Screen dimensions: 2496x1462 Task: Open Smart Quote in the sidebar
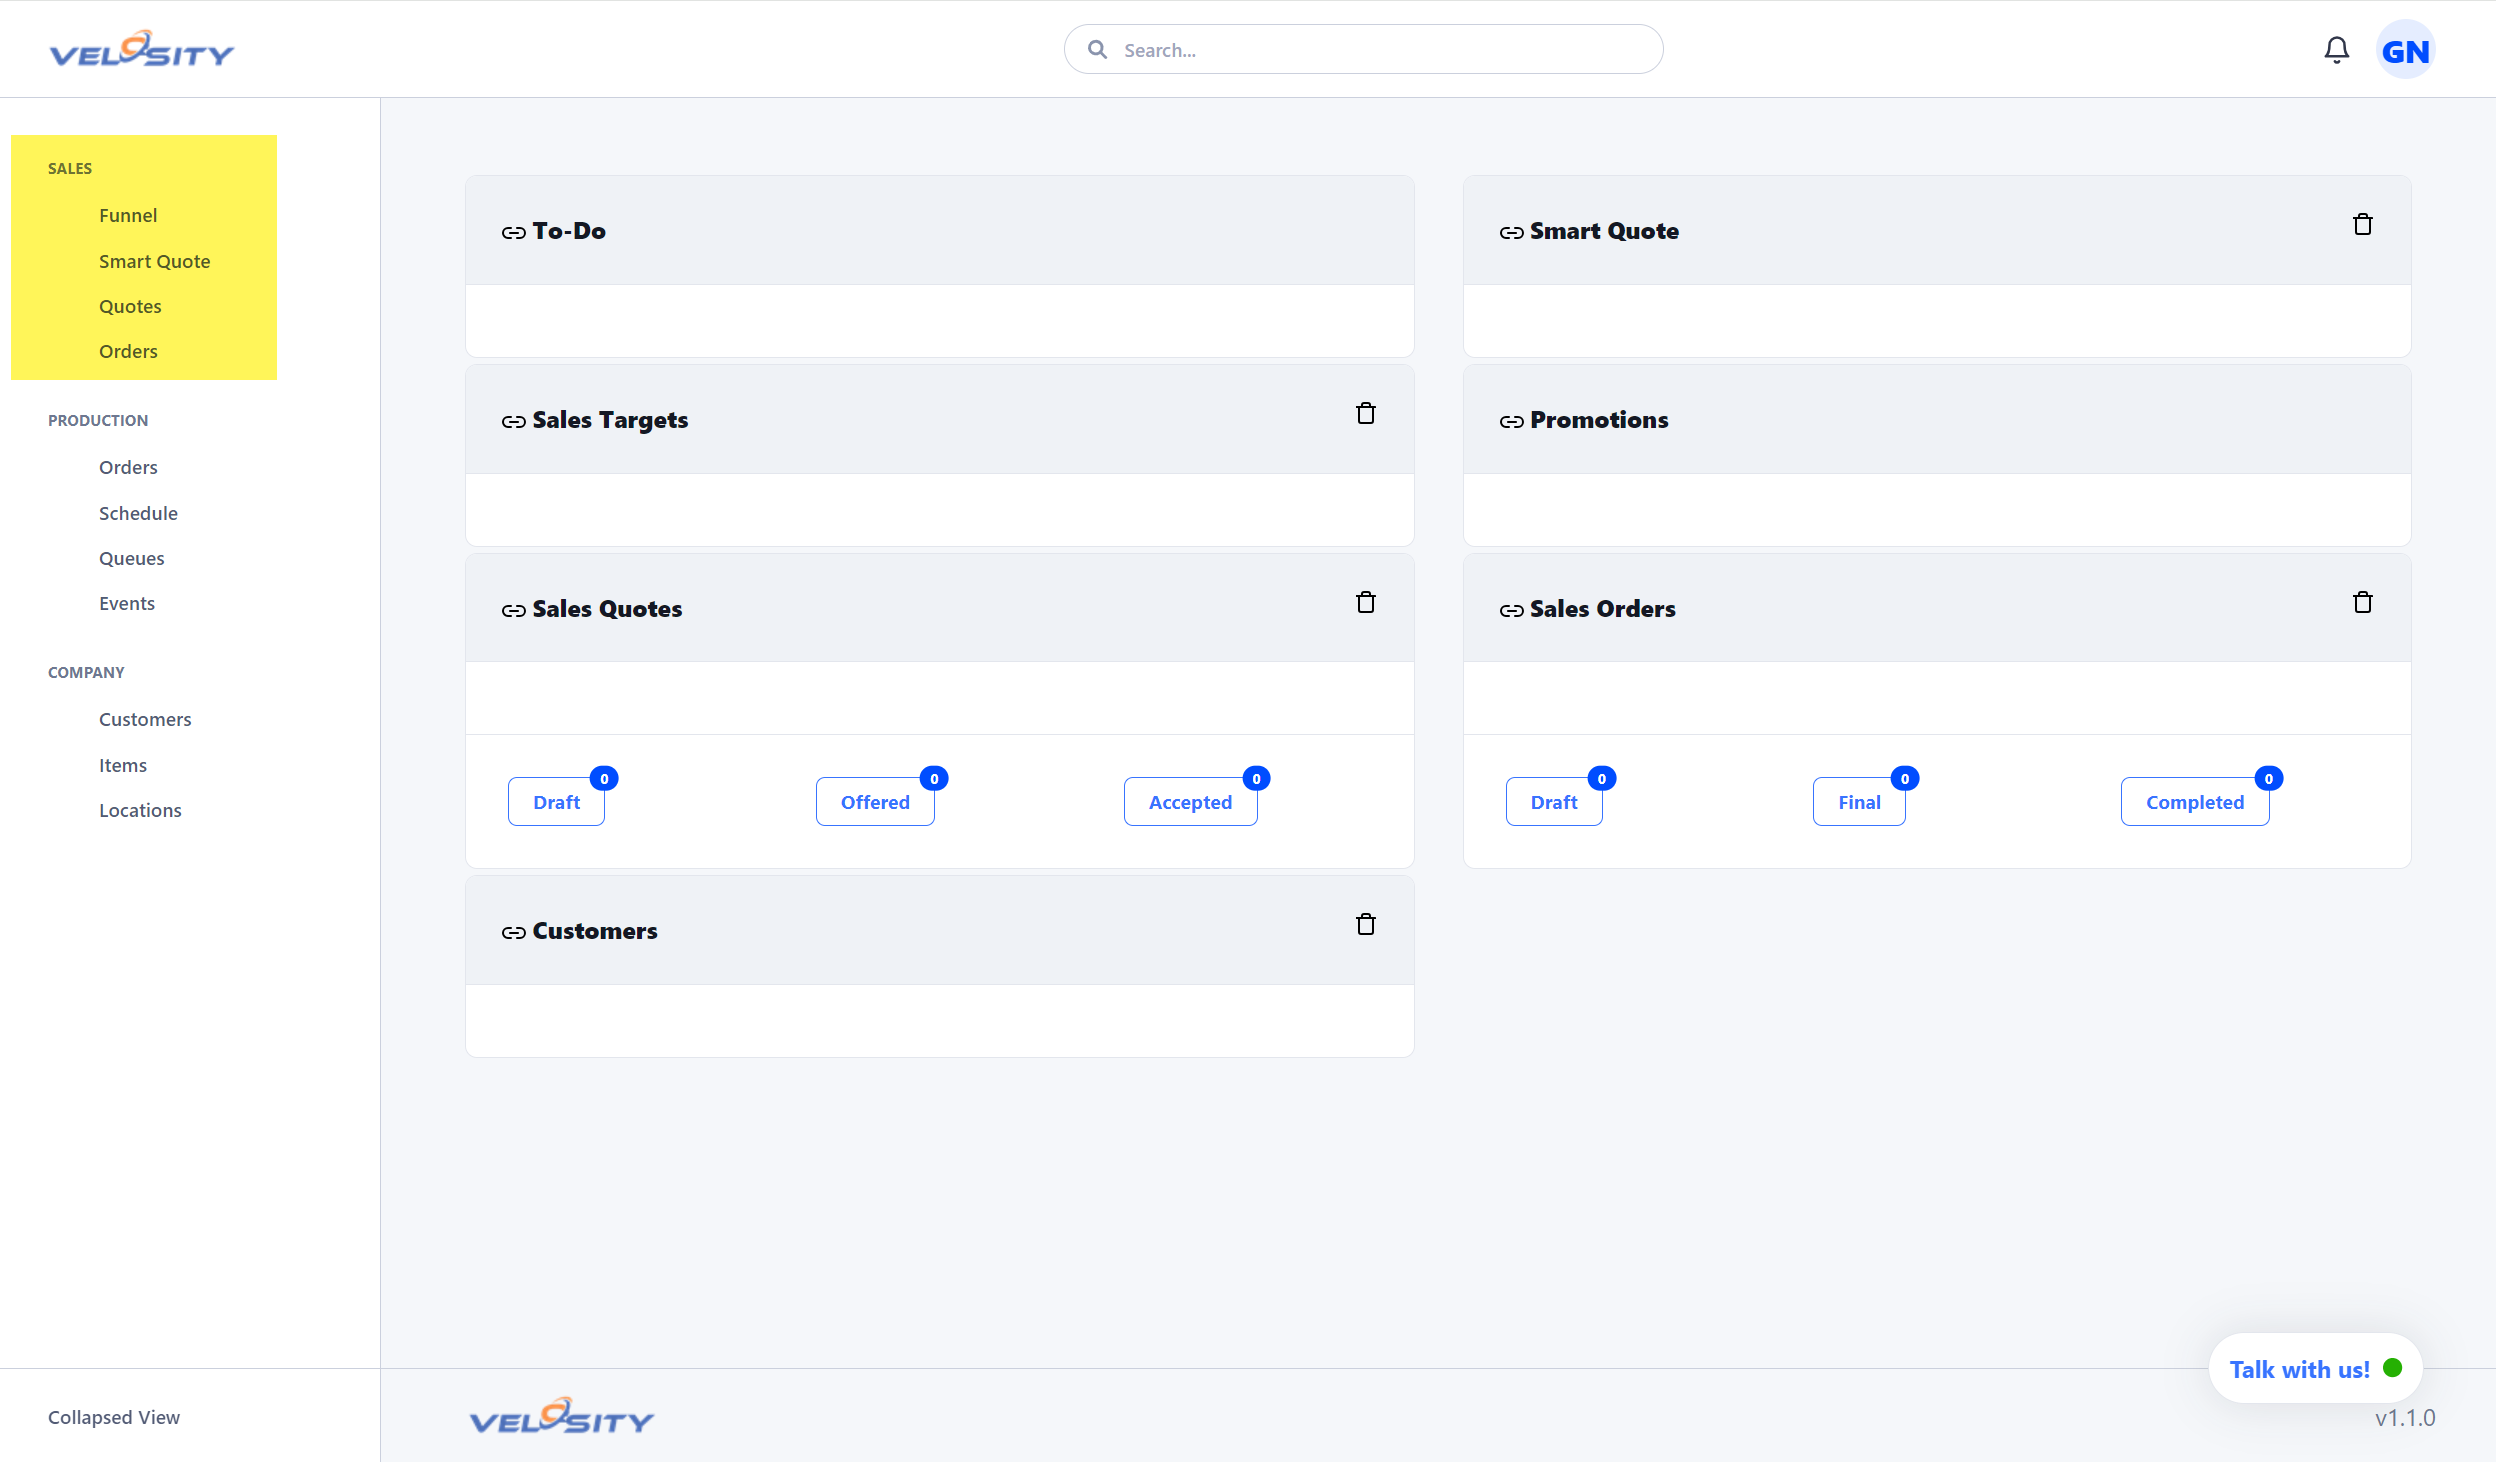pos(154,261)
